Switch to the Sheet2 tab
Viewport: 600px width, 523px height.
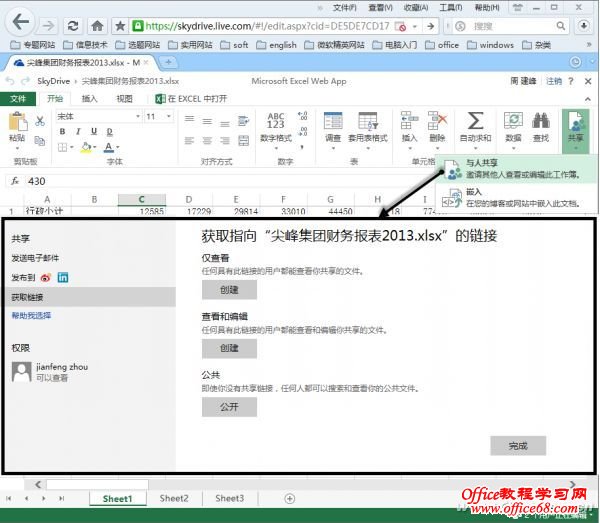coord(174,498)
